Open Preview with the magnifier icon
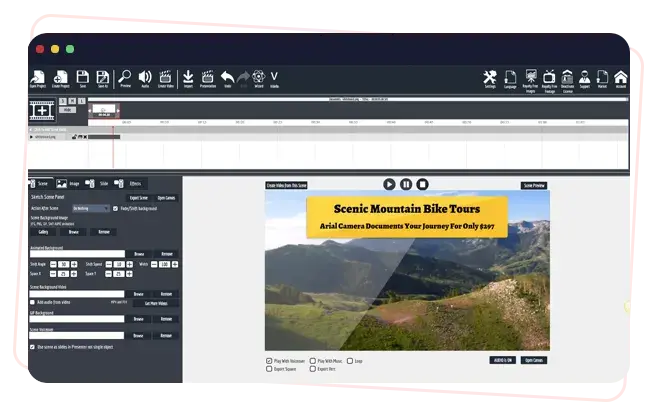The height and width of the screenshot is (419, 662). click(125, 78)
